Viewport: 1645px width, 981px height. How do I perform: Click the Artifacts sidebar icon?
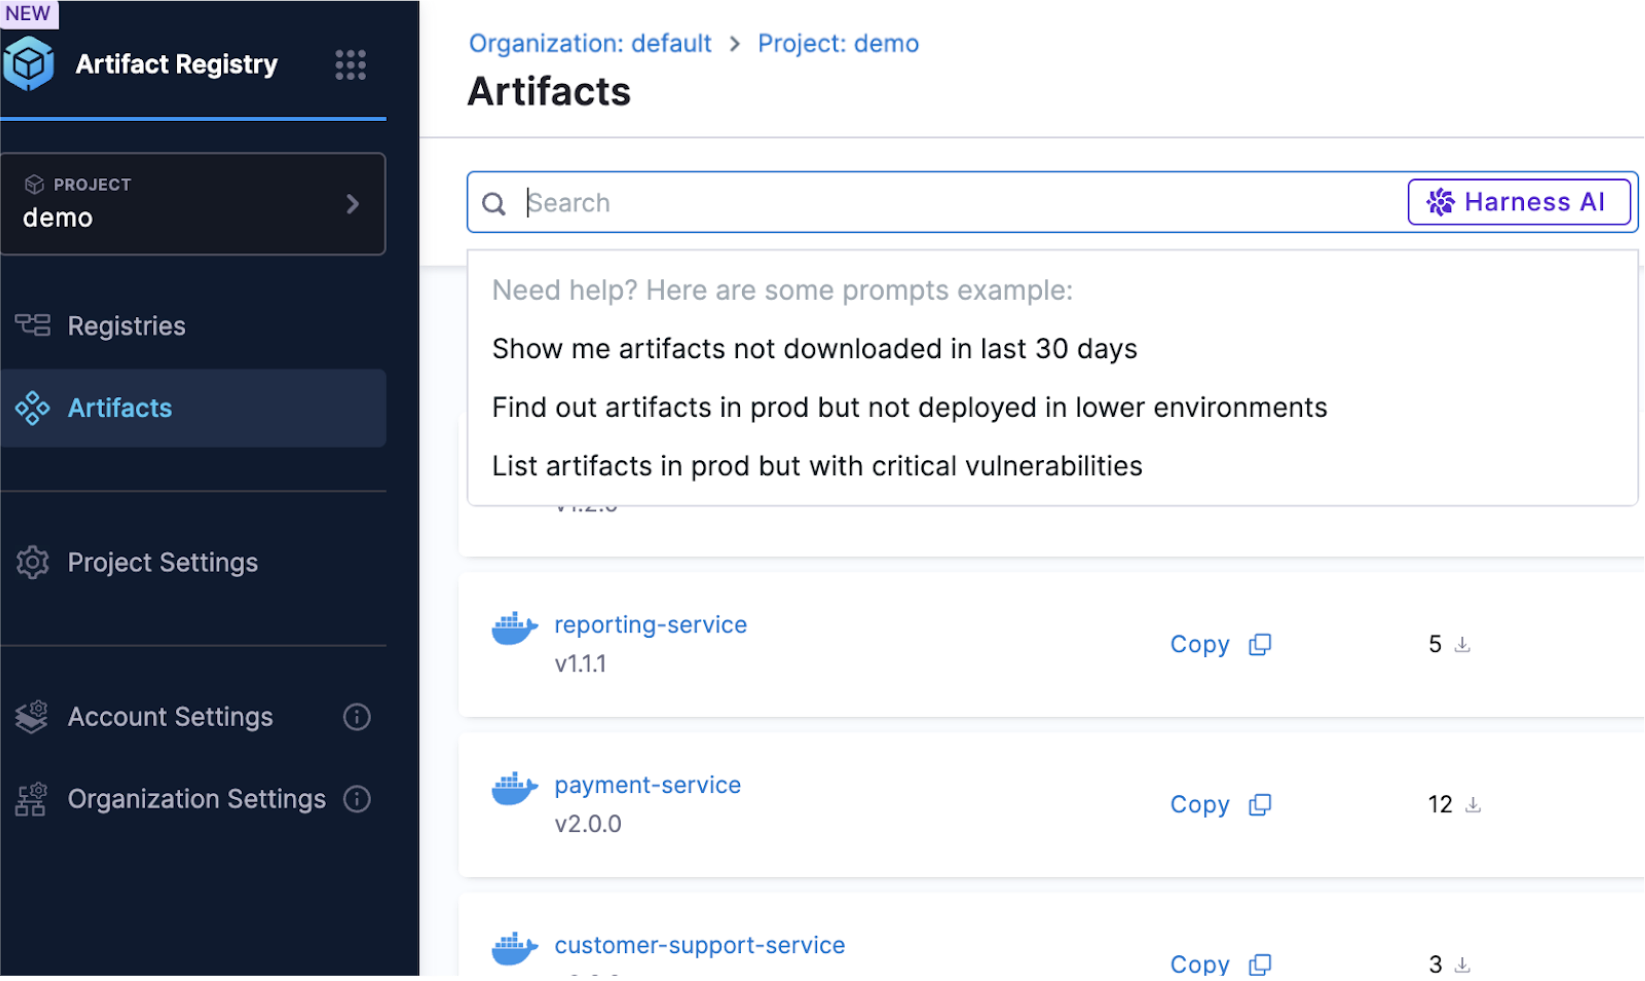pyautogui.click(x=32, y=408)
